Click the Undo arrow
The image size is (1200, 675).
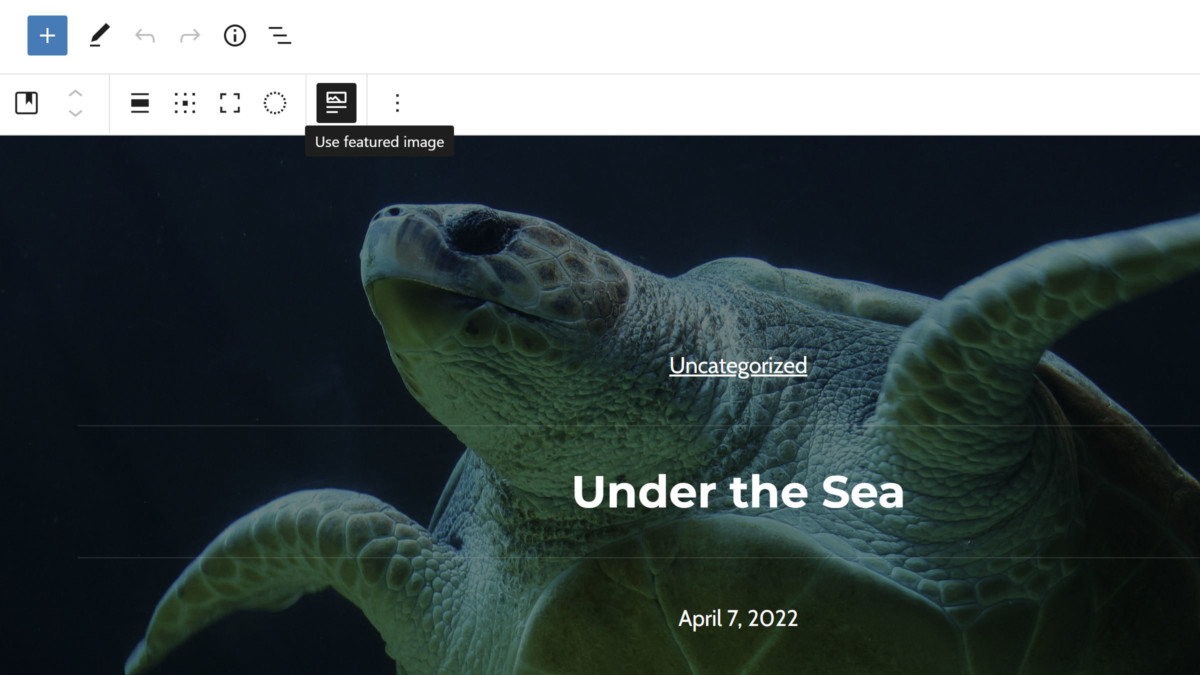(x=144, y=35)
